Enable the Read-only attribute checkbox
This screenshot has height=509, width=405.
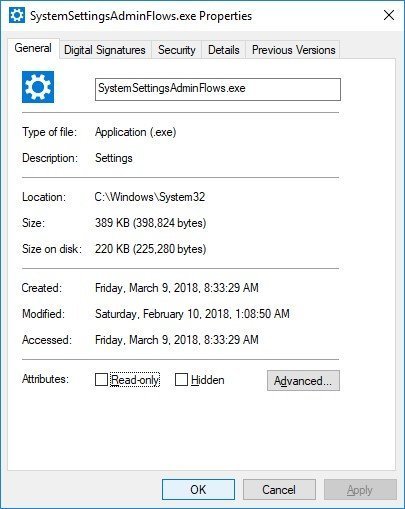(x=101, y=379)
